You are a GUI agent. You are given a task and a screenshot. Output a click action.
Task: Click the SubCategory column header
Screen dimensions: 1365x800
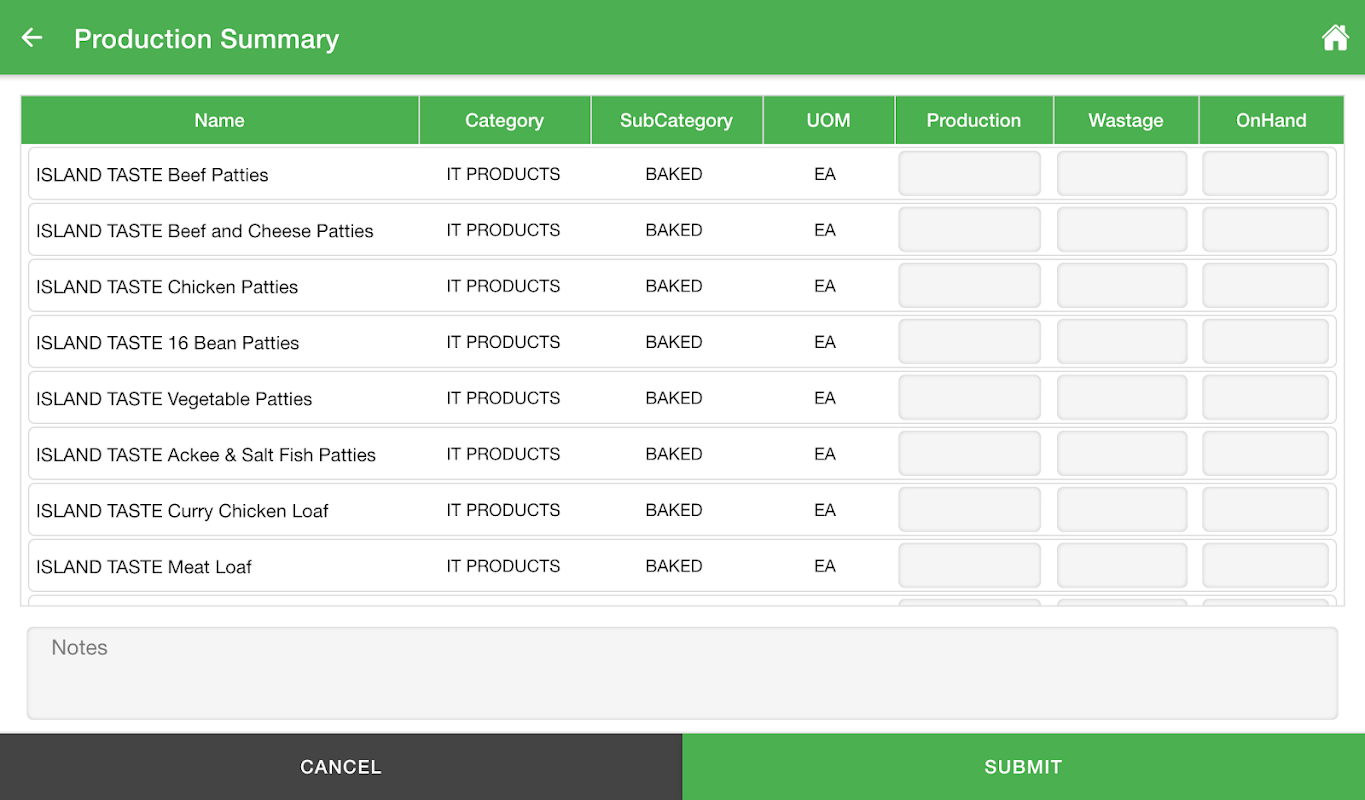676,120
